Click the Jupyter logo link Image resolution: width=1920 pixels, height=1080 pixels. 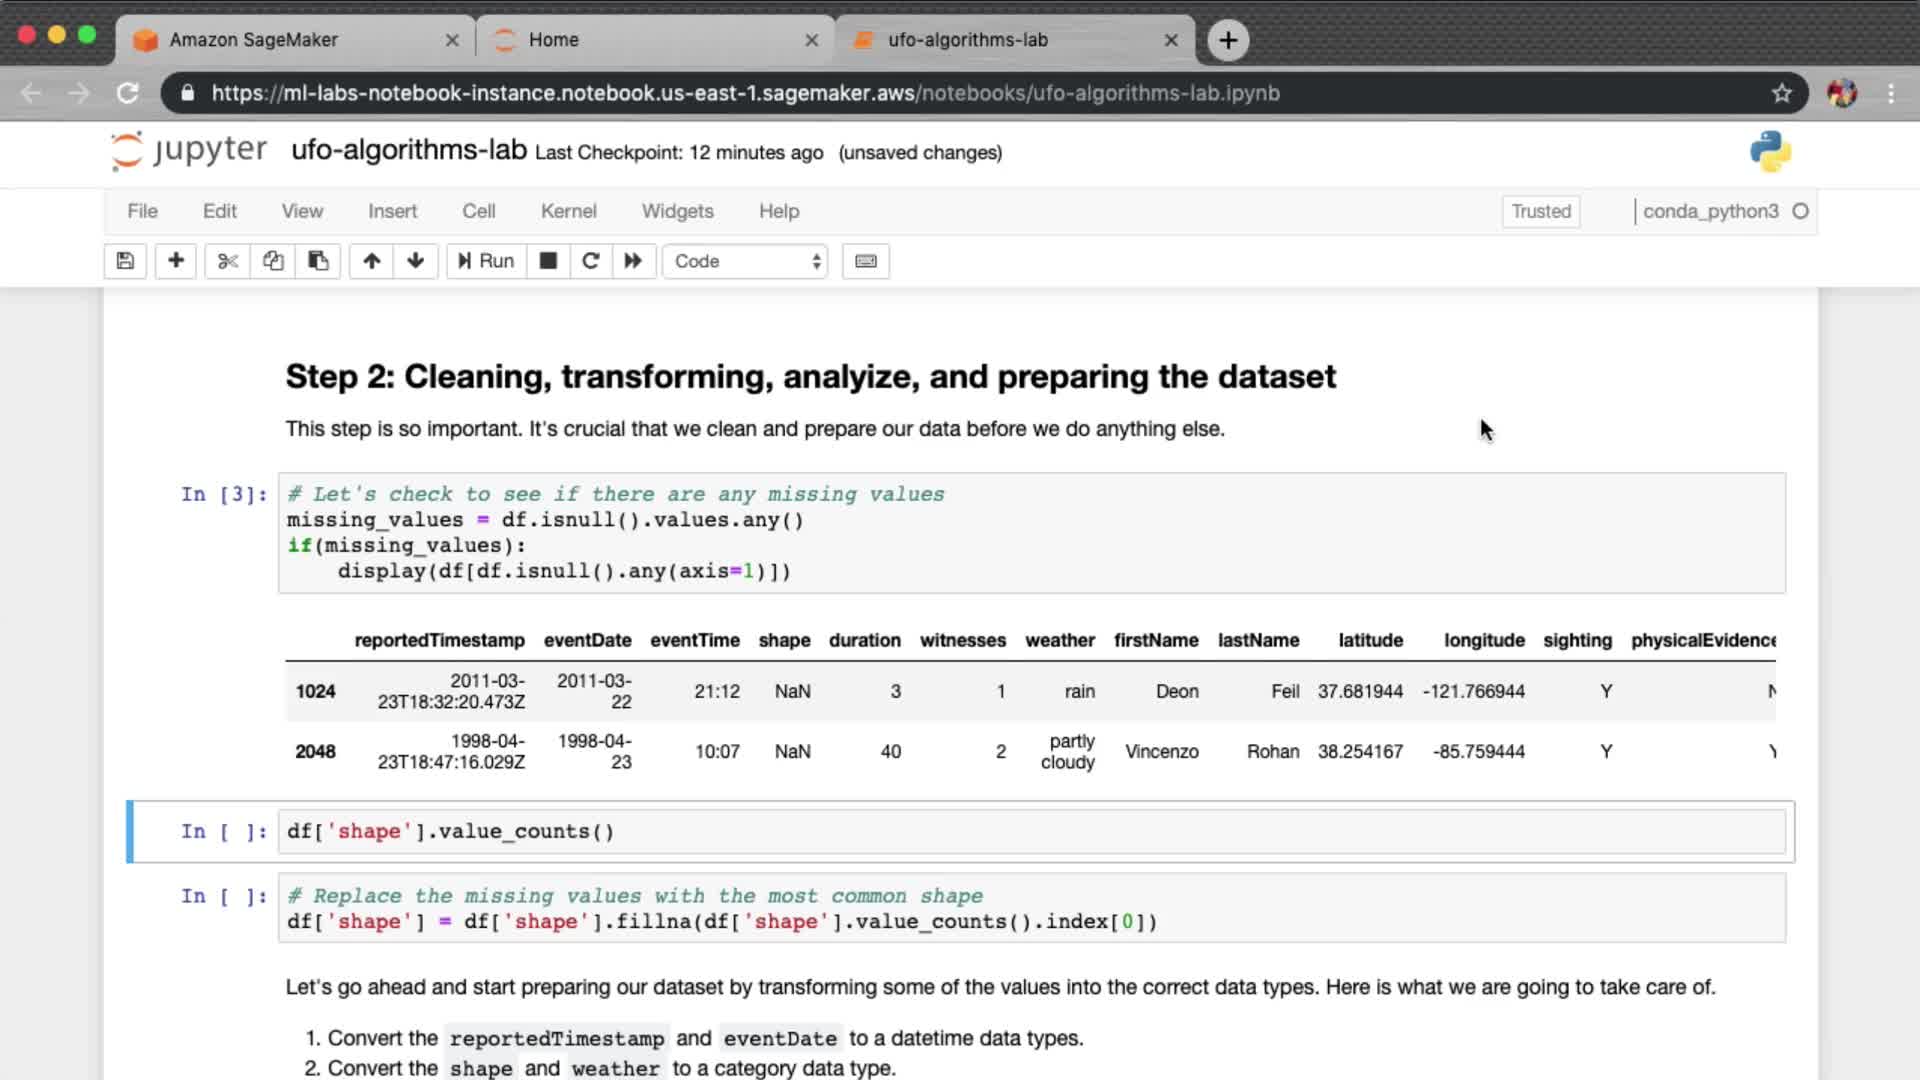coord(189,151)
